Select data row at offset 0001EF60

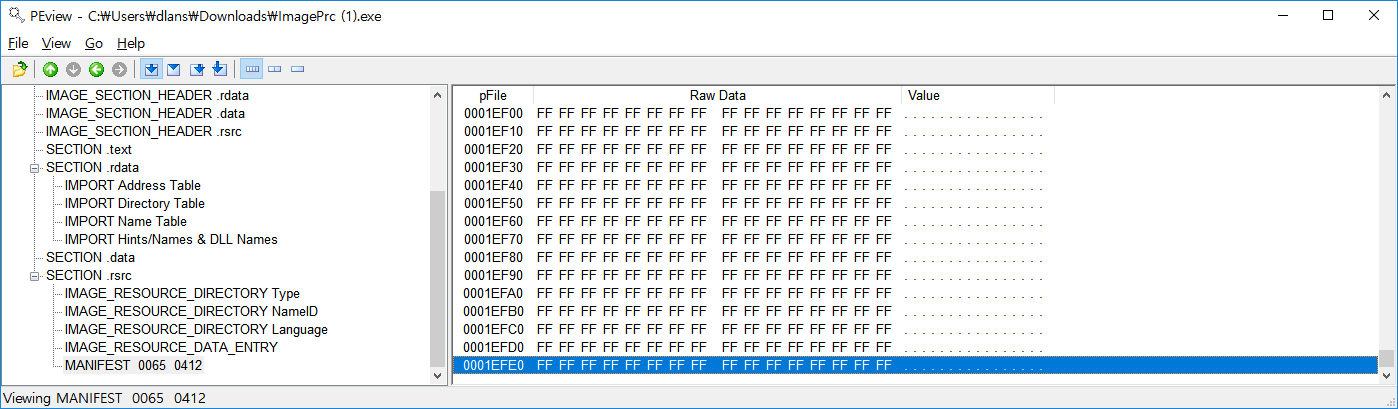tap(915, 221)
